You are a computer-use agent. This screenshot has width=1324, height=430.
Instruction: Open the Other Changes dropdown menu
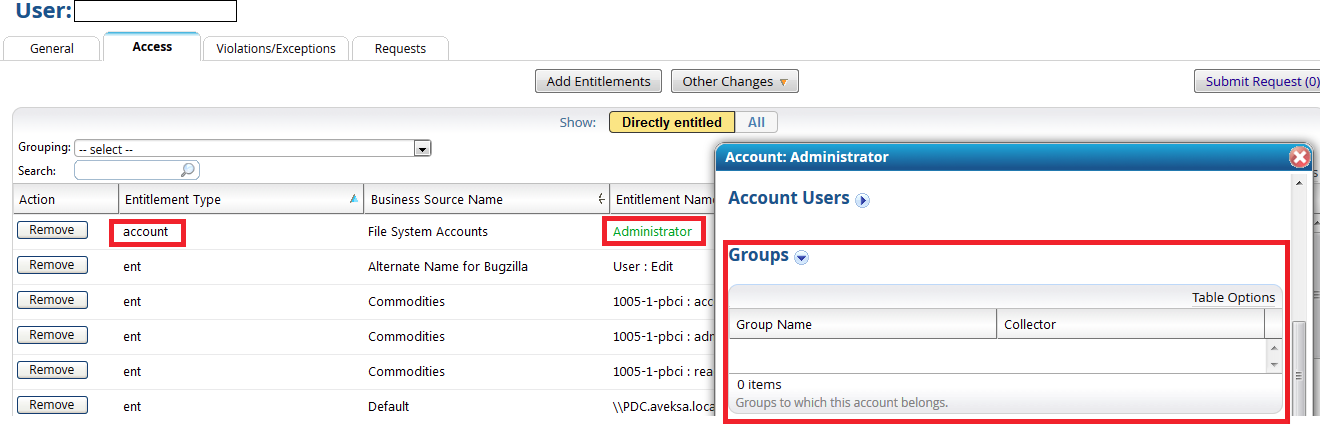tap(734, 81)
